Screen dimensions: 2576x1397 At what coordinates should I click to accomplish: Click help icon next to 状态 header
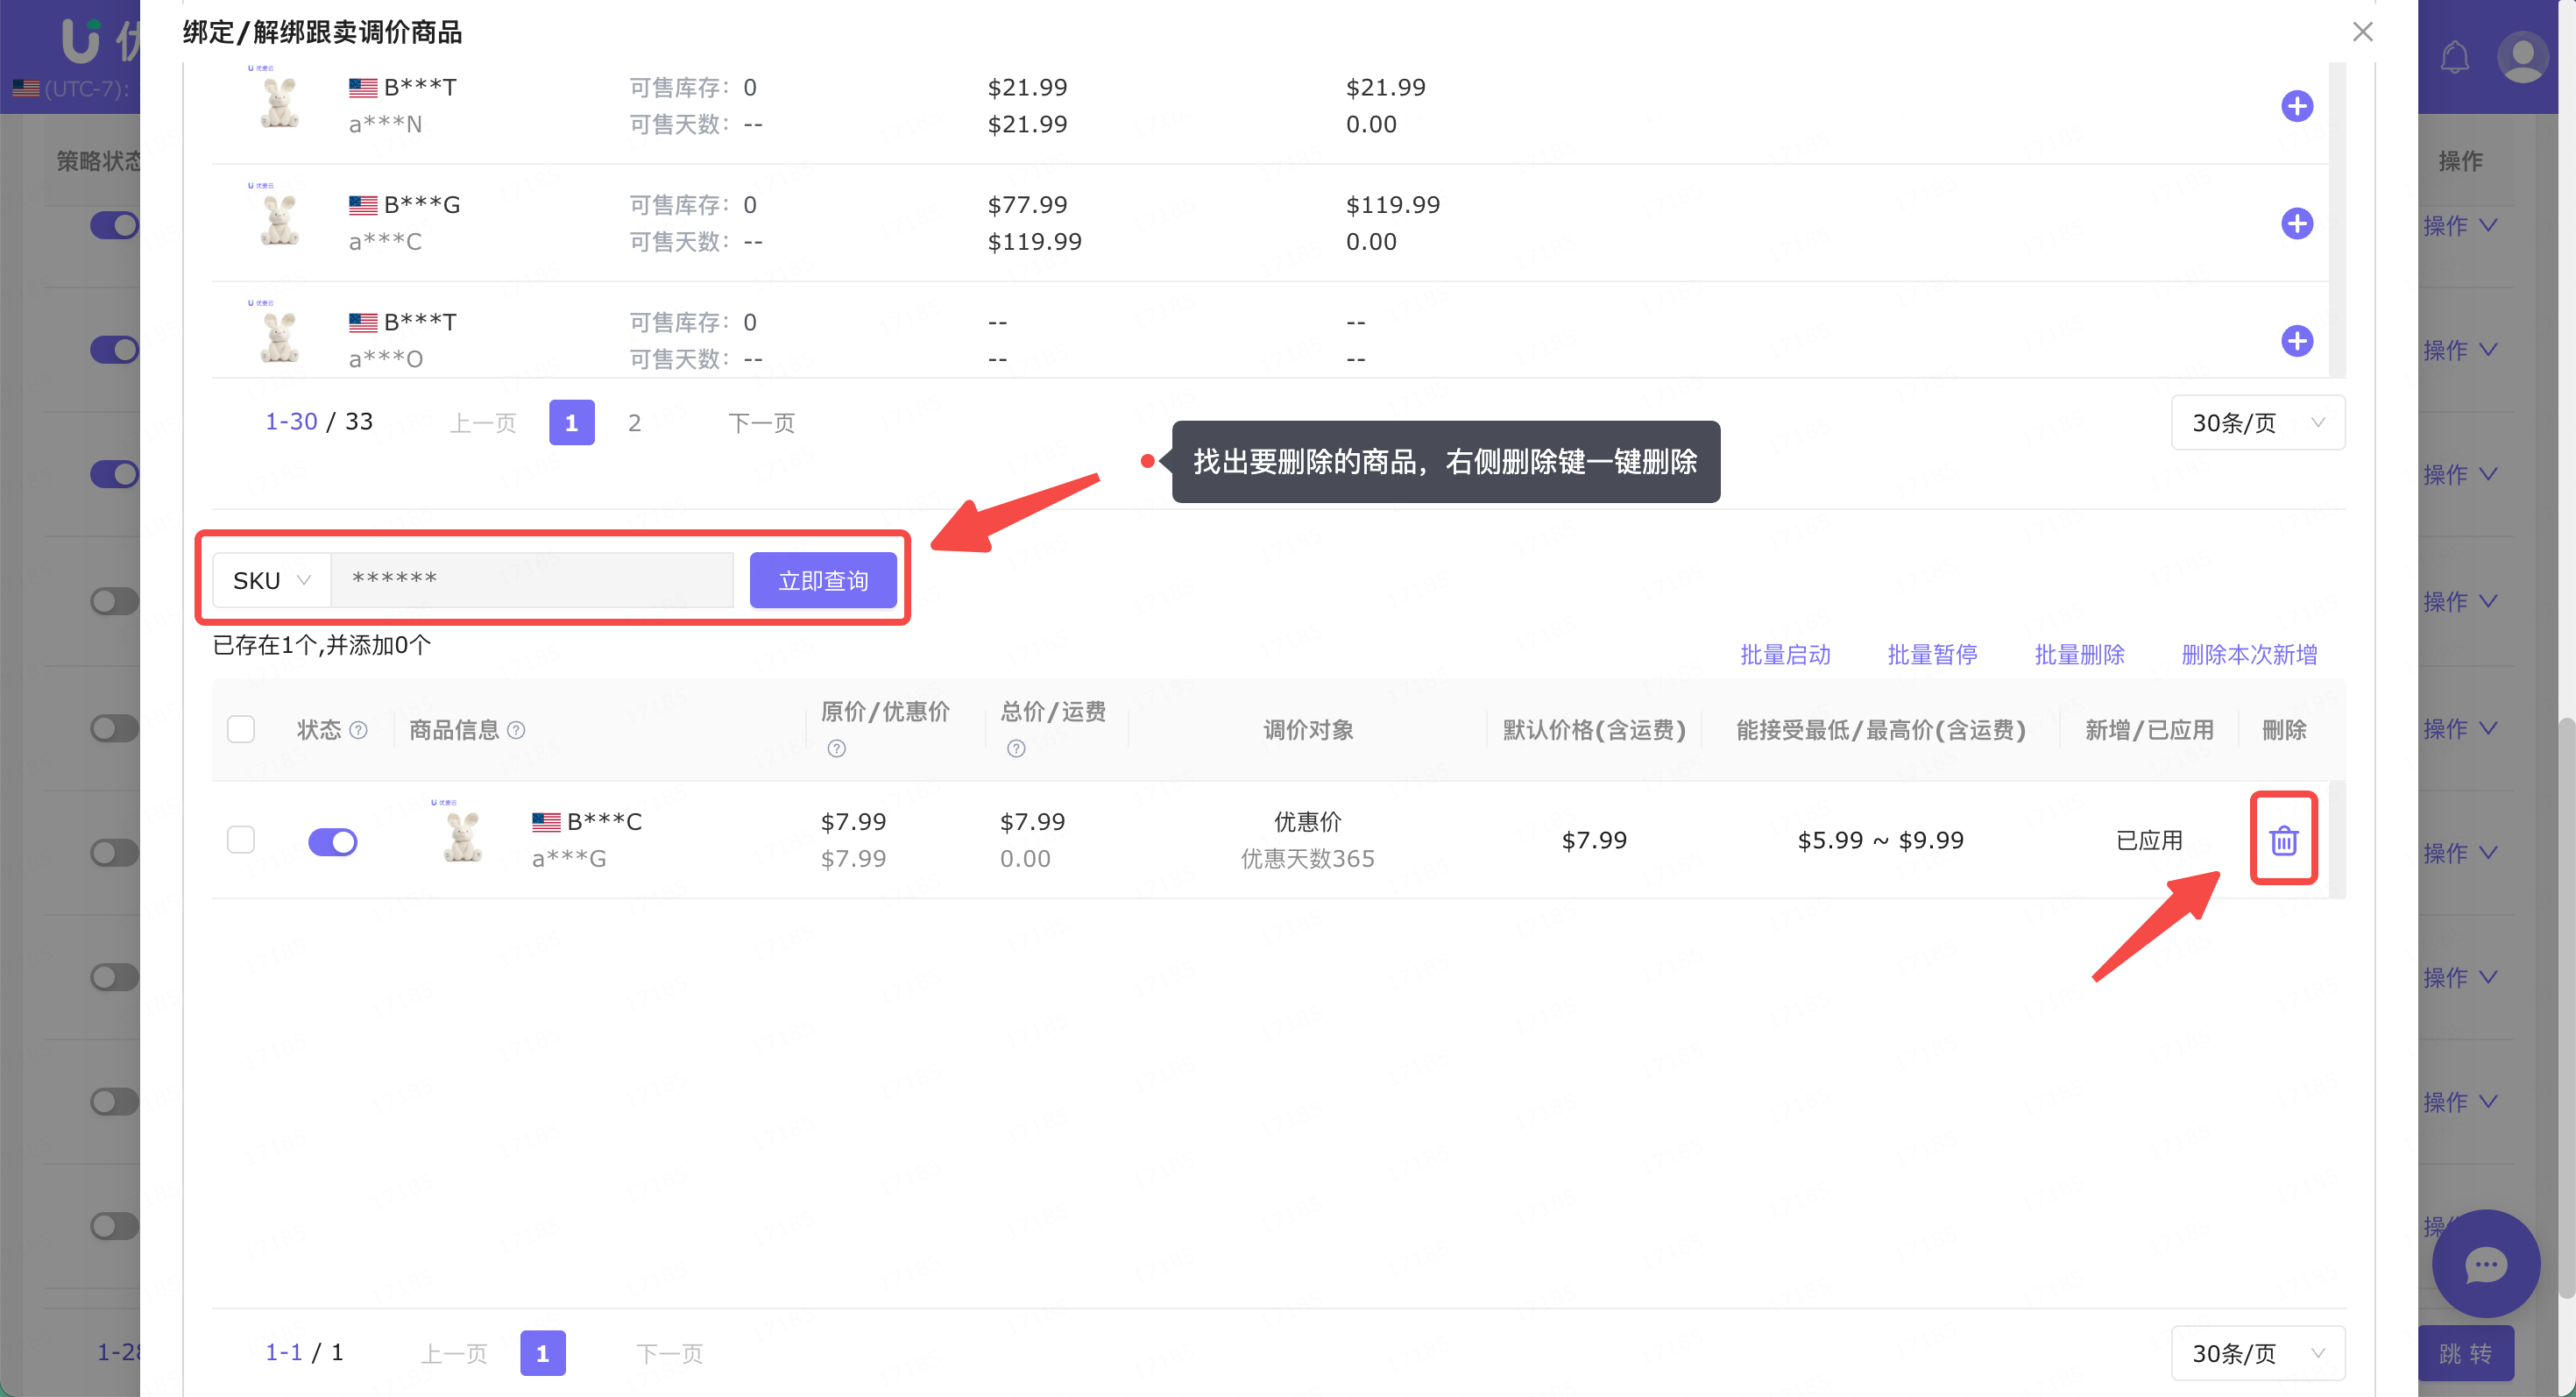359,730
